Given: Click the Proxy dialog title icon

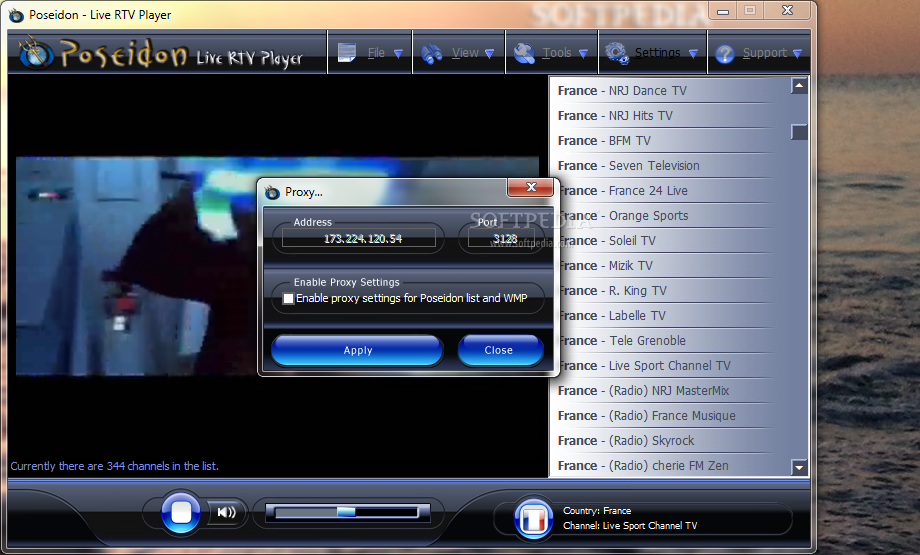Looking at the screenshot, I should pos(272,192).
